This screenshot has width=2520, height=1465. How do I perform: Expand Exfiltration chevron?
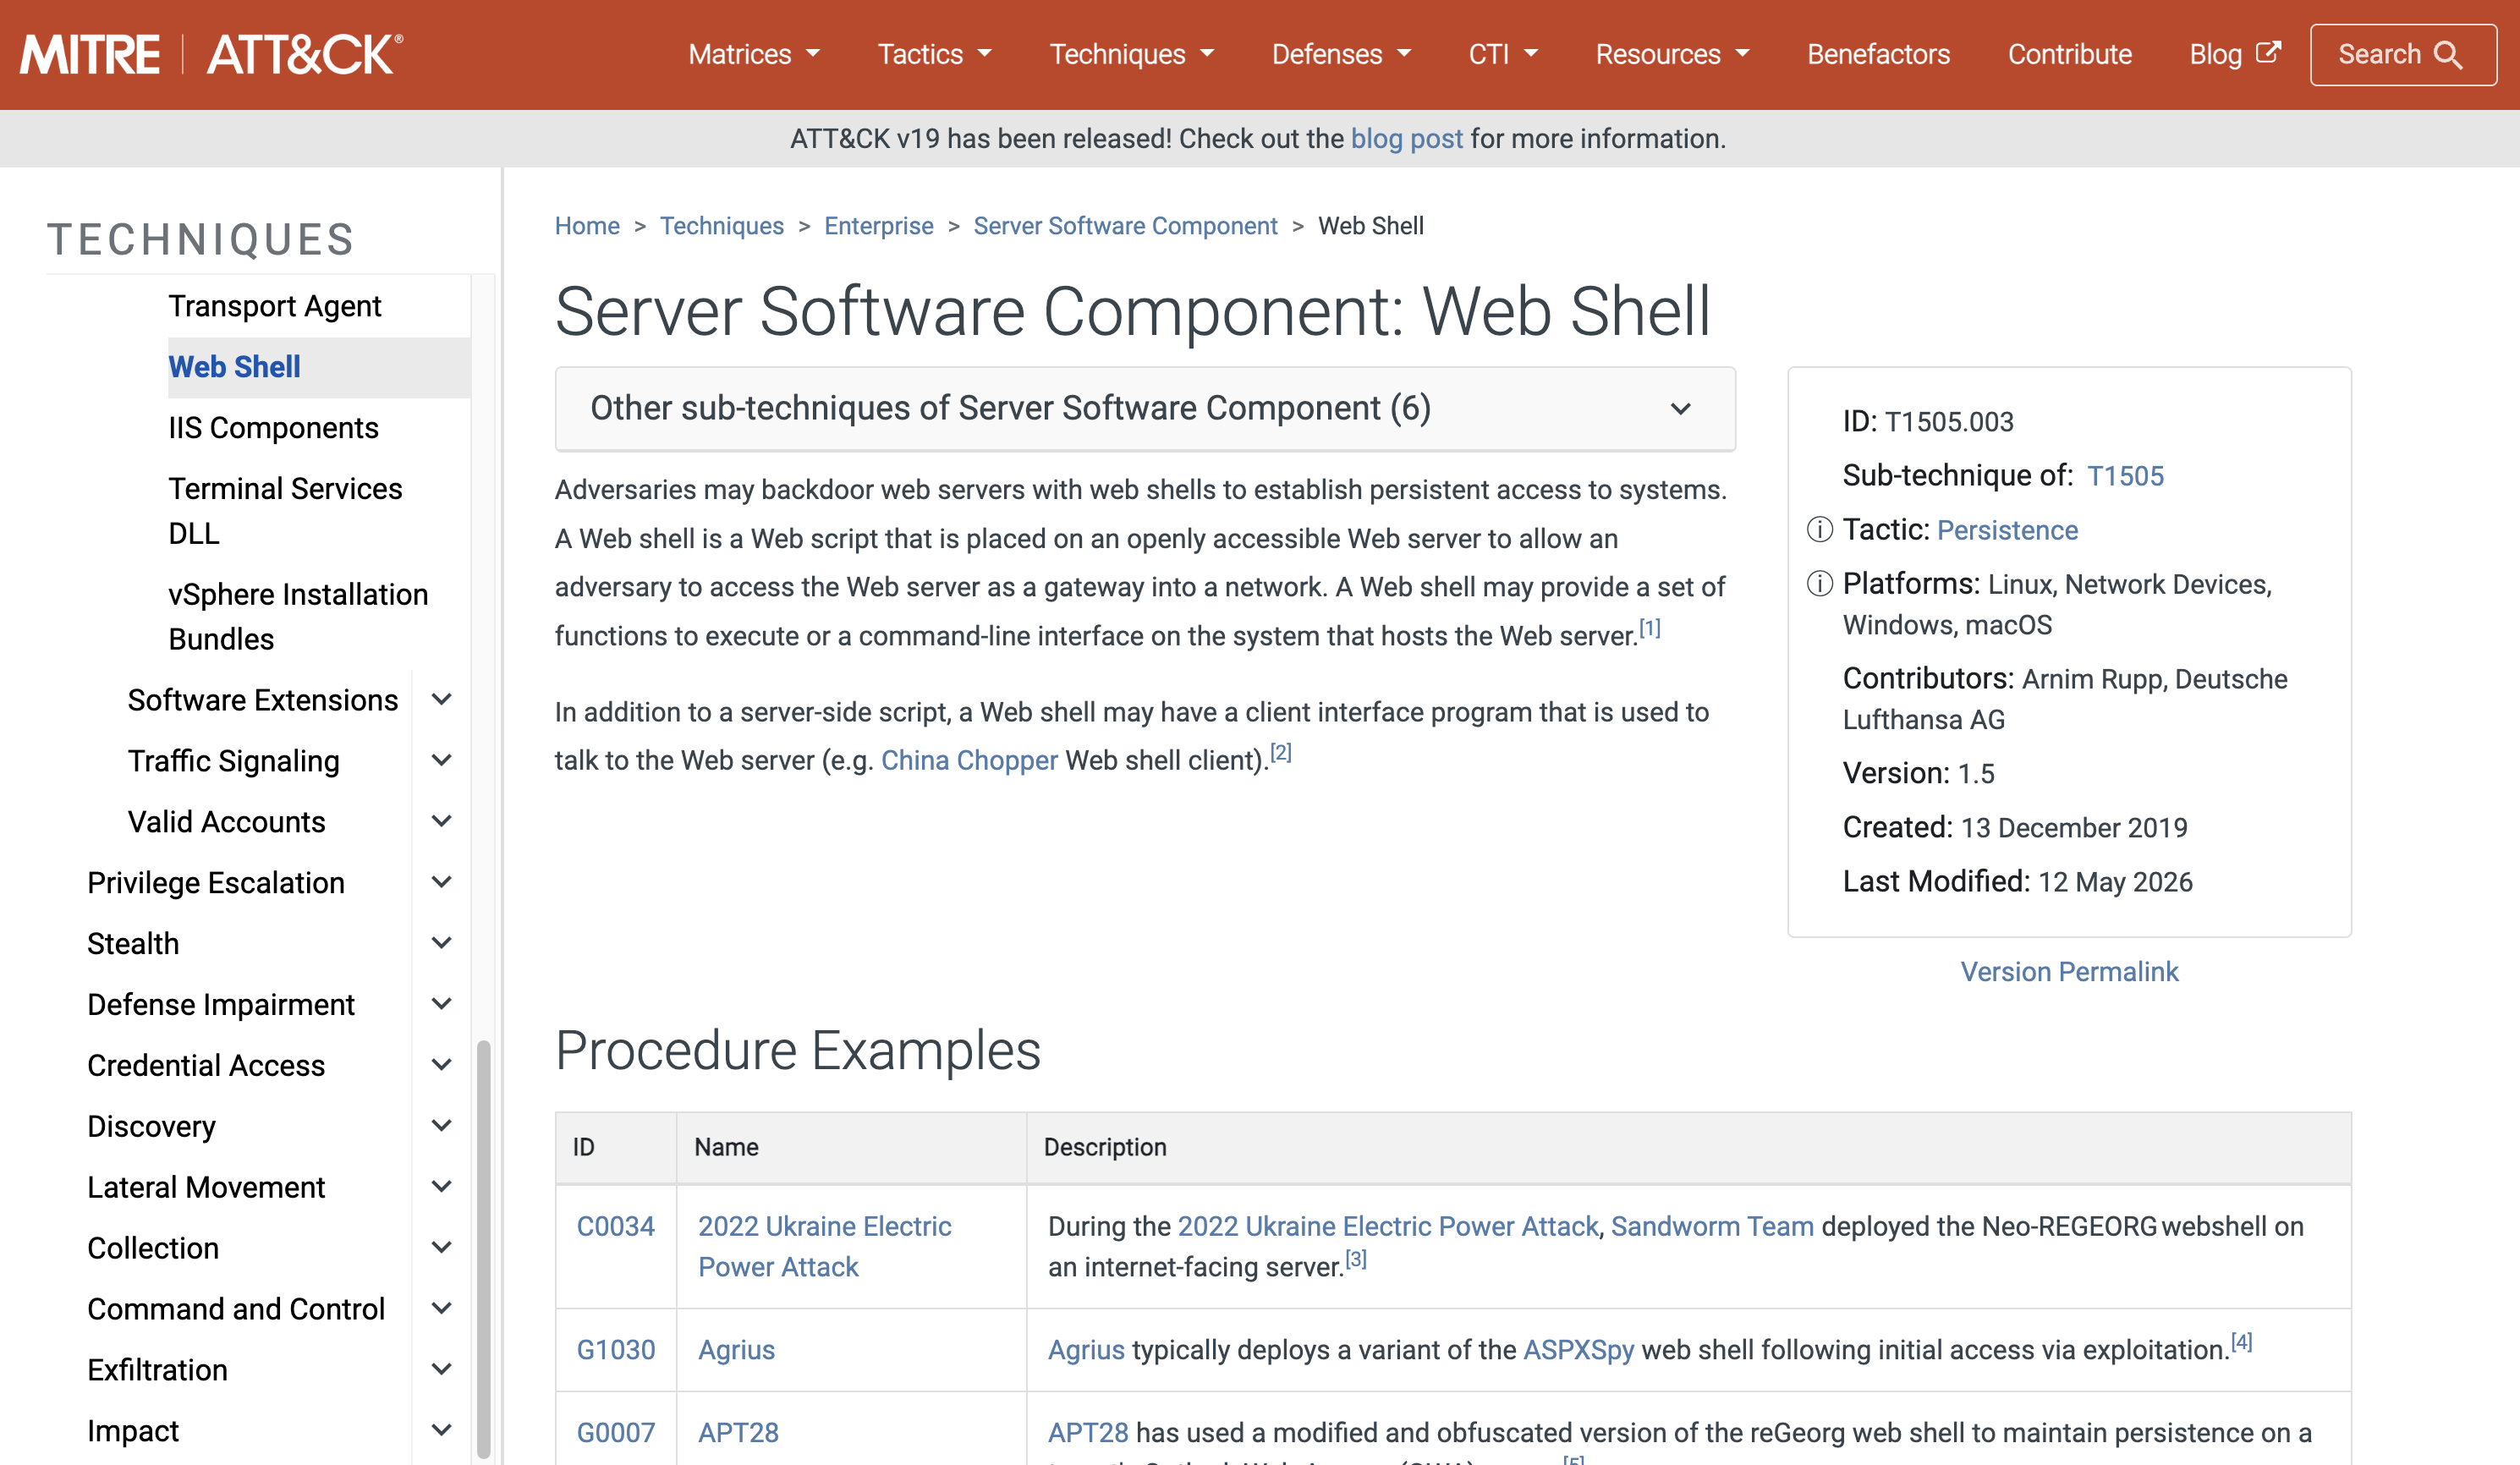(x=441, y=1370)
